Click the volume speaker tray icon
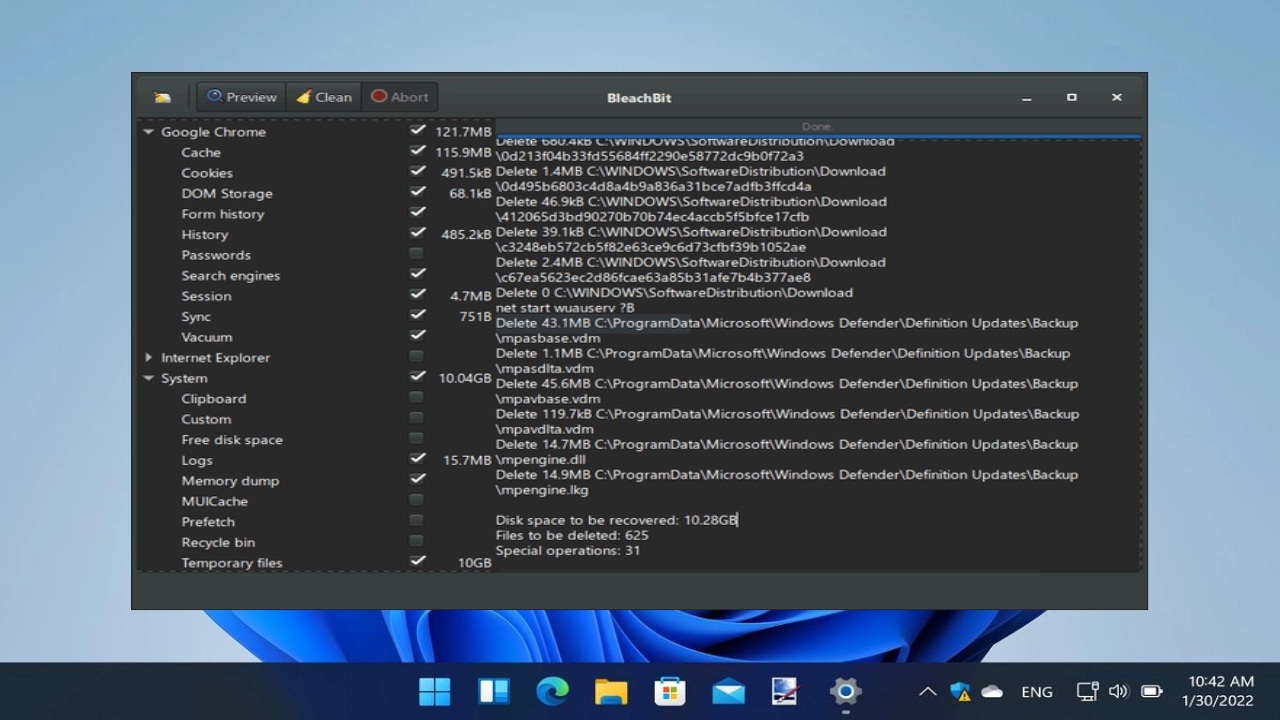This screenshot has height=720, width=1280. [1118, 691]
